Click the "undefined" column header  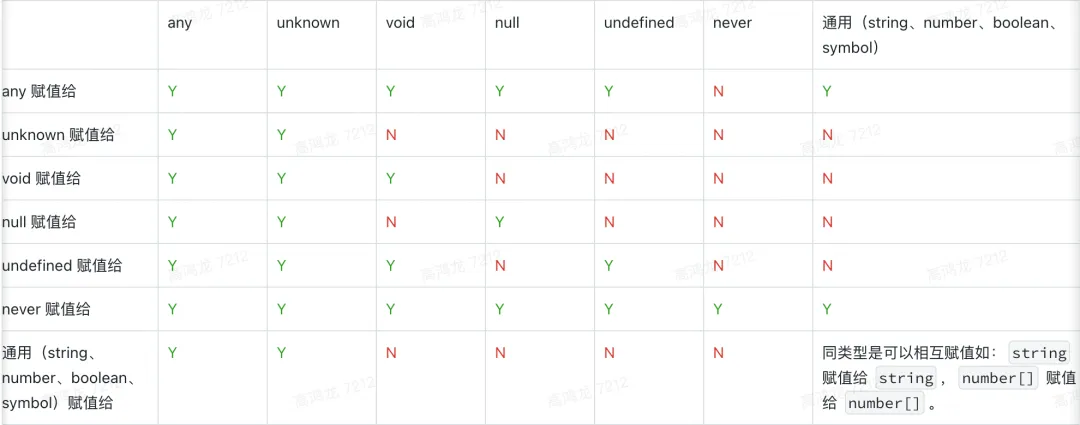click(x=638, y=23)
